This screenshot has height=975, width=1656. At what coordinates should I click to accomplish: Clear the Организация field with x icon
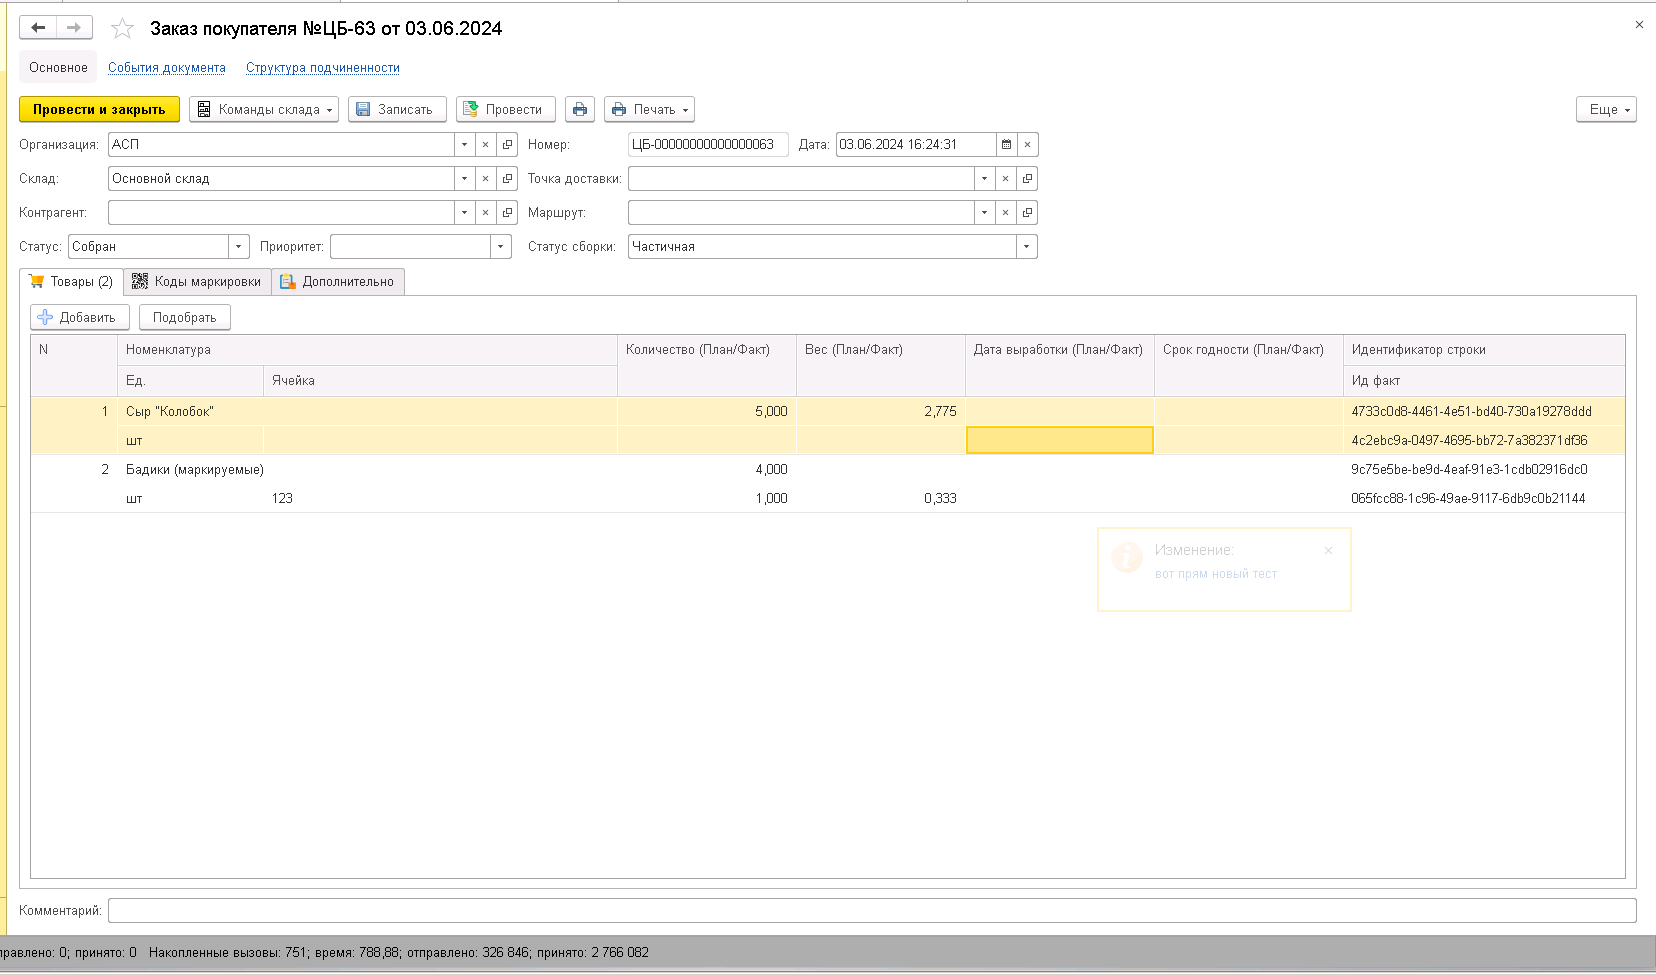tap(486, 144)
